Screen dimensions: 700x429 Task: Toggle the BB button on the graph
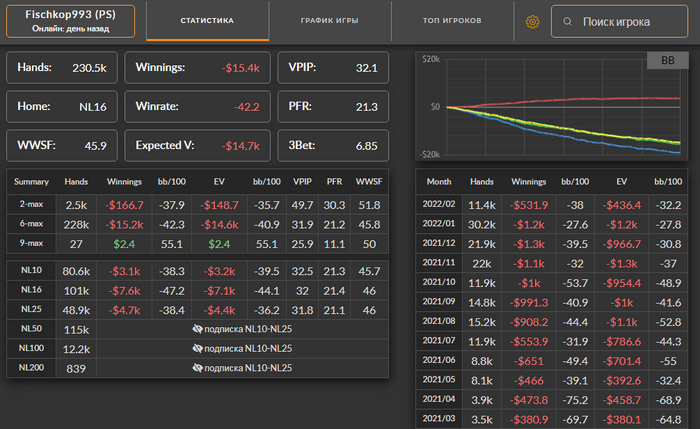point(668,60)
